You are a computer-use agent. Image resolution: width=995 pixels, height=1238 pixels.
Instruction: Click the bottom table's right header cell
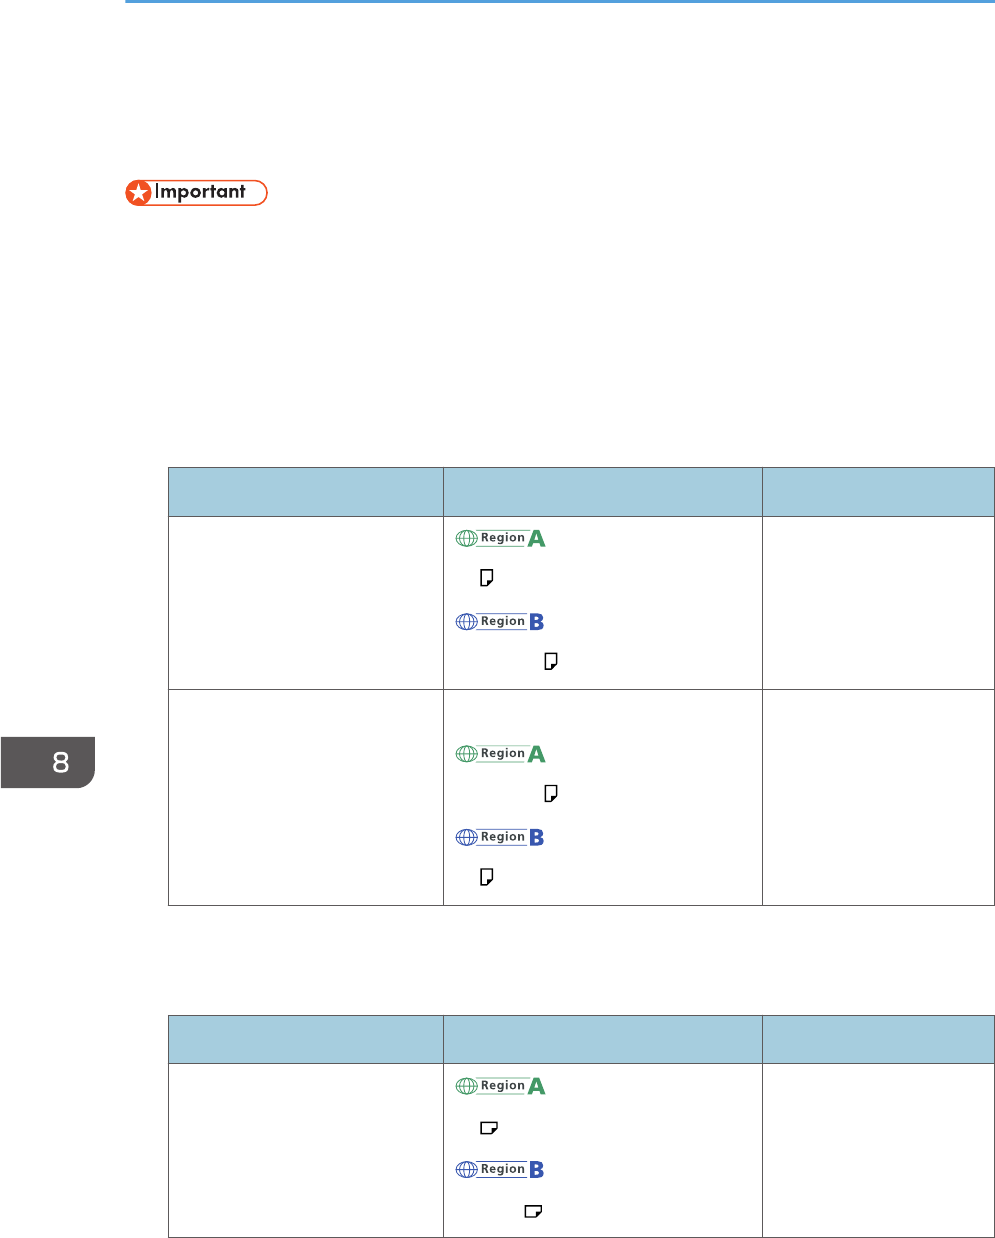point(878,1039)
